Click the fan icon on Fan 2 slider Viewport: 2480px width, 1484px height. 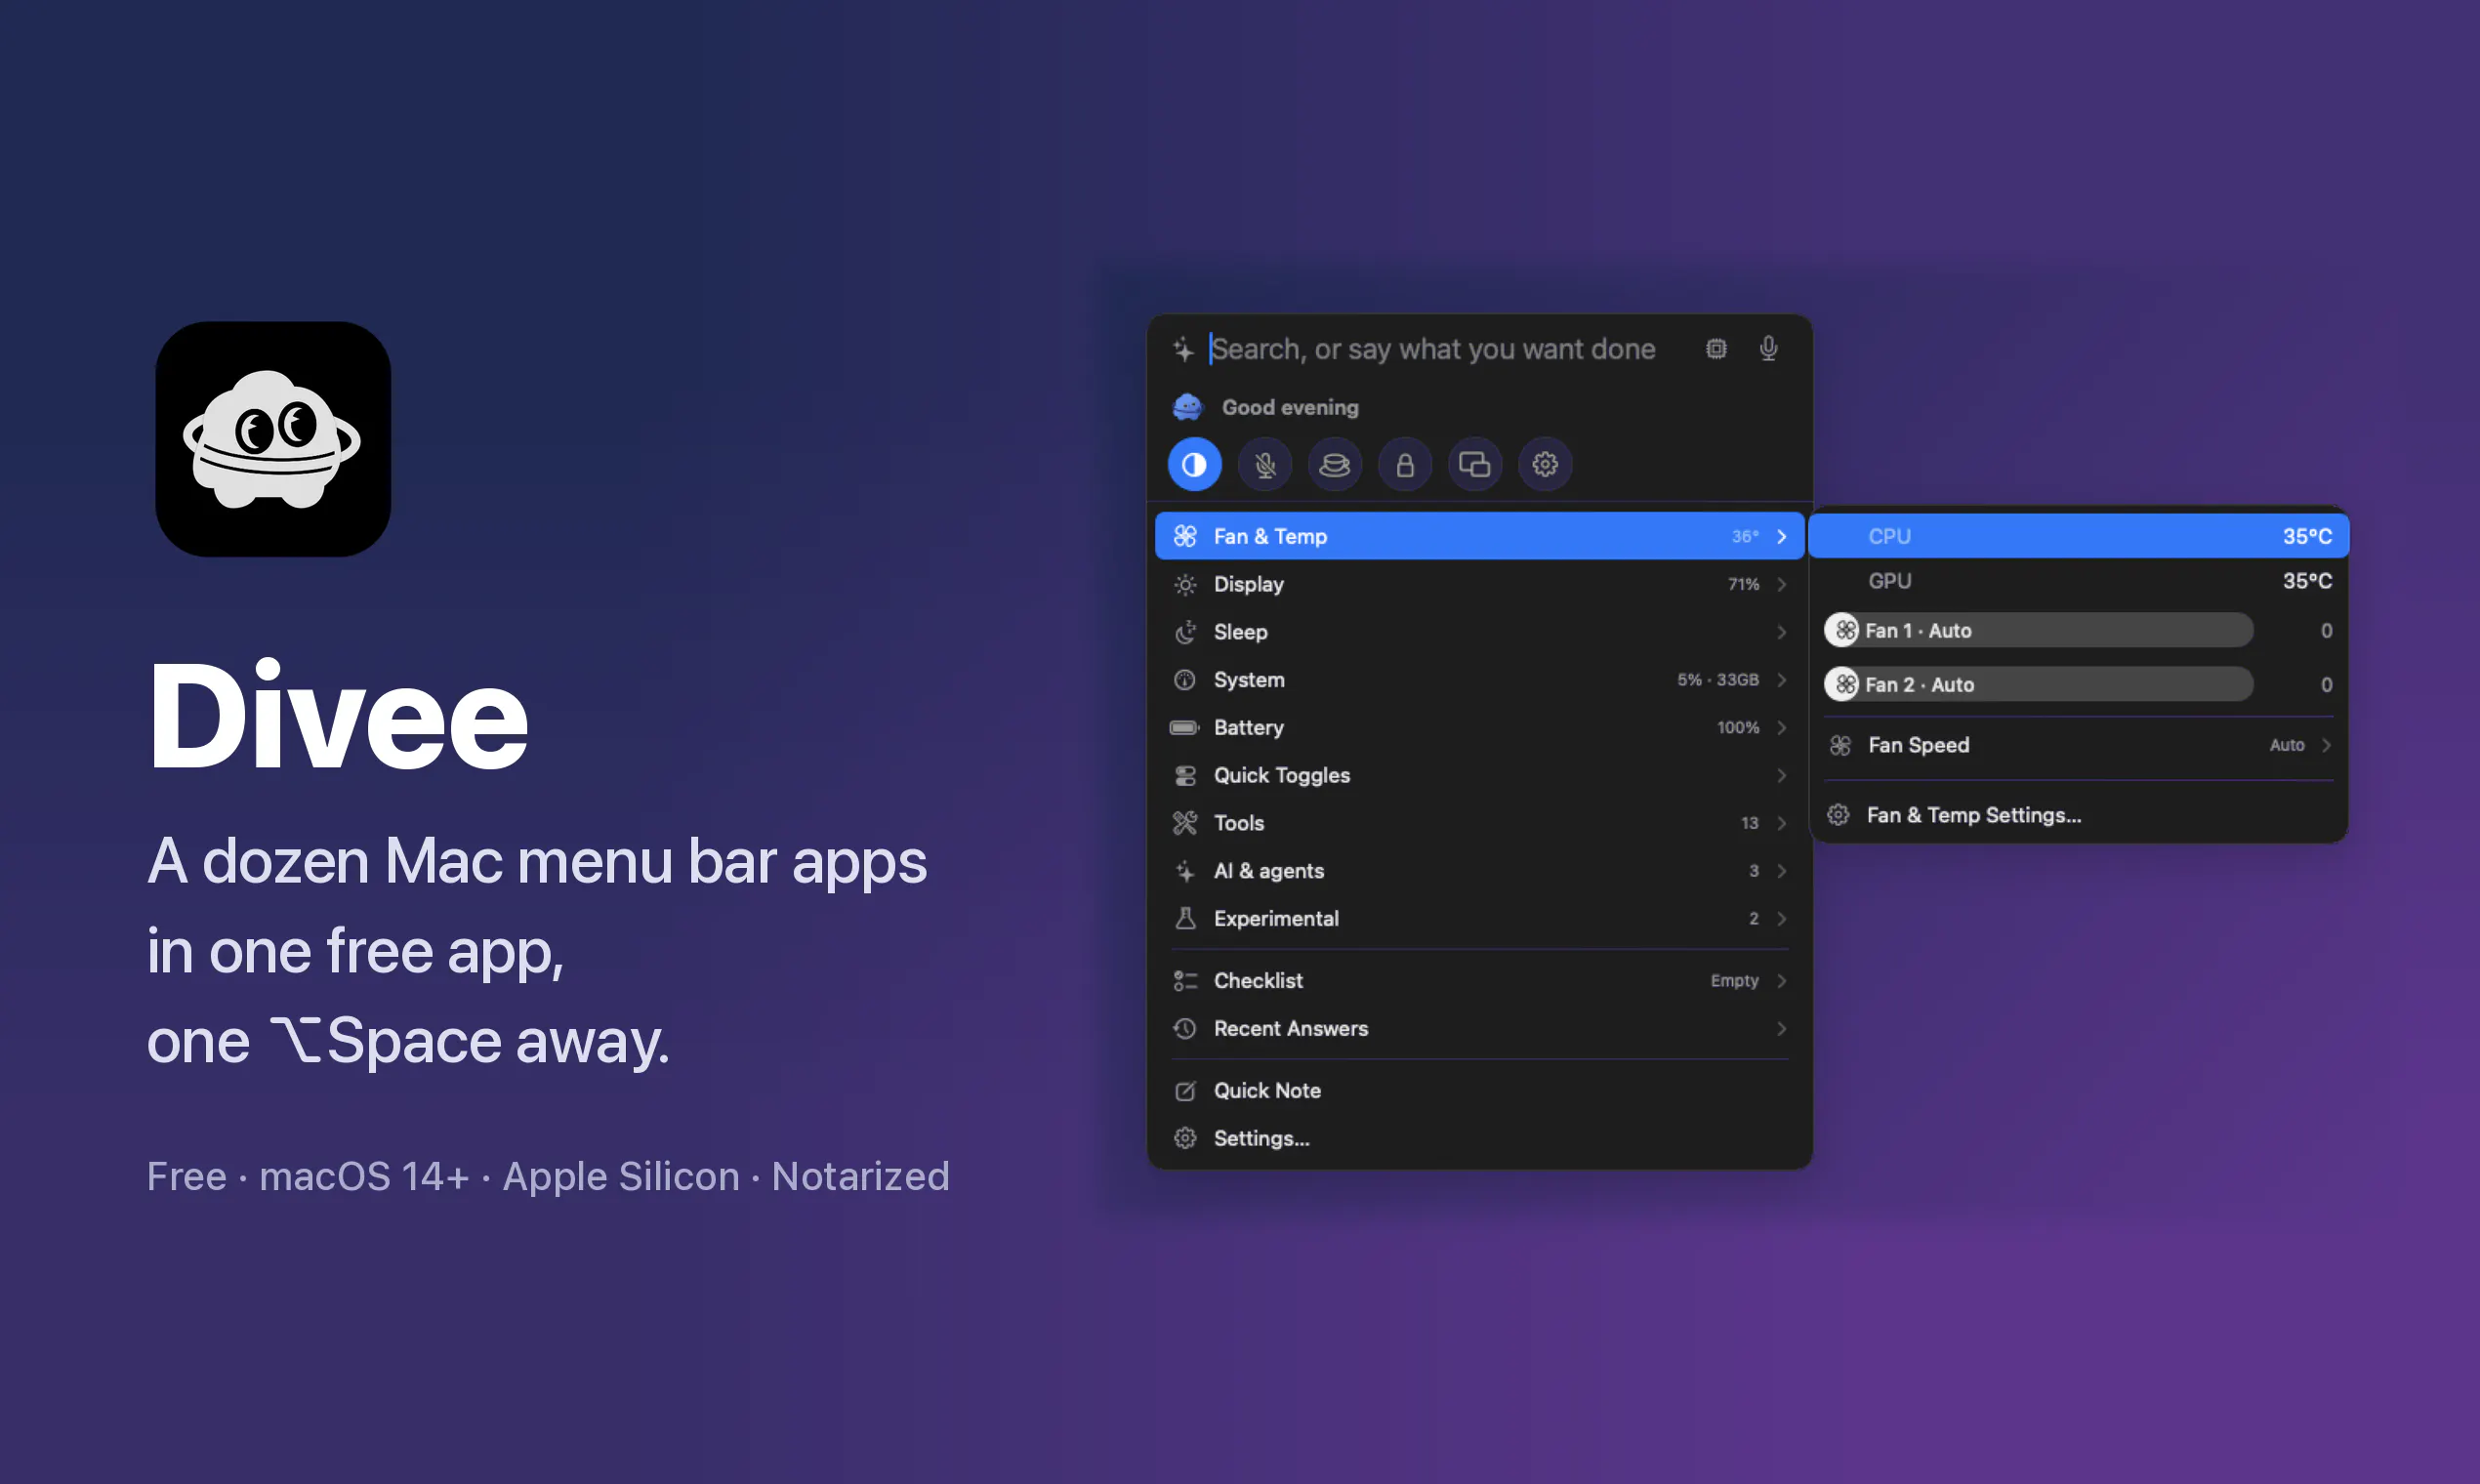click(x=1845, y=684)
